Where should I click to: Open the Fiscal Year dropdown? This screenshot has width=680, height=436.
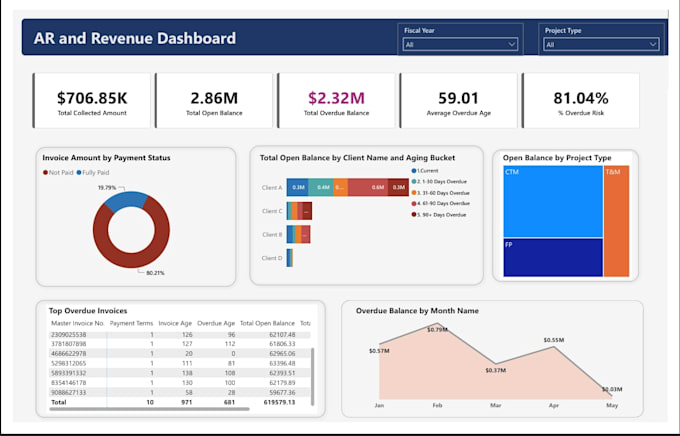(x=460, y=44)
